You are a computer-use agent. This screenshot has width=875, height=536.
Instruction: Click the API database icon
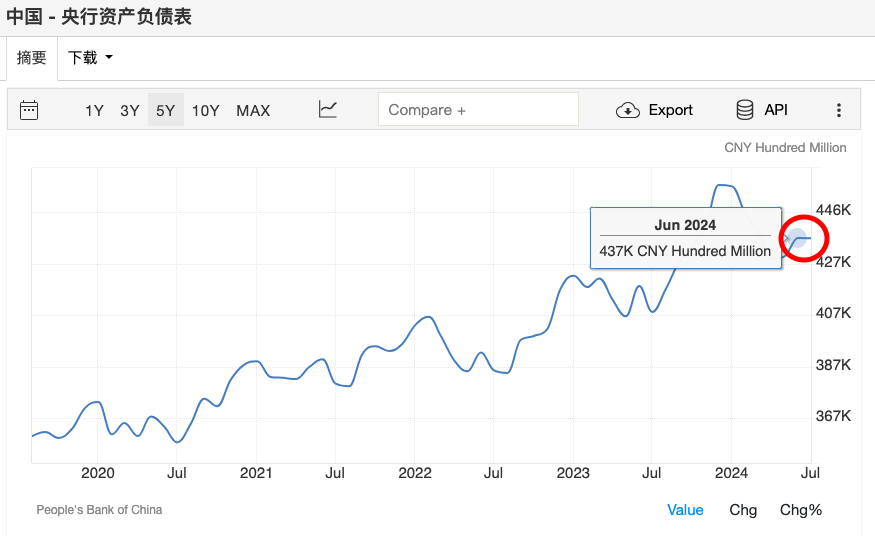[x=745, y=110]
